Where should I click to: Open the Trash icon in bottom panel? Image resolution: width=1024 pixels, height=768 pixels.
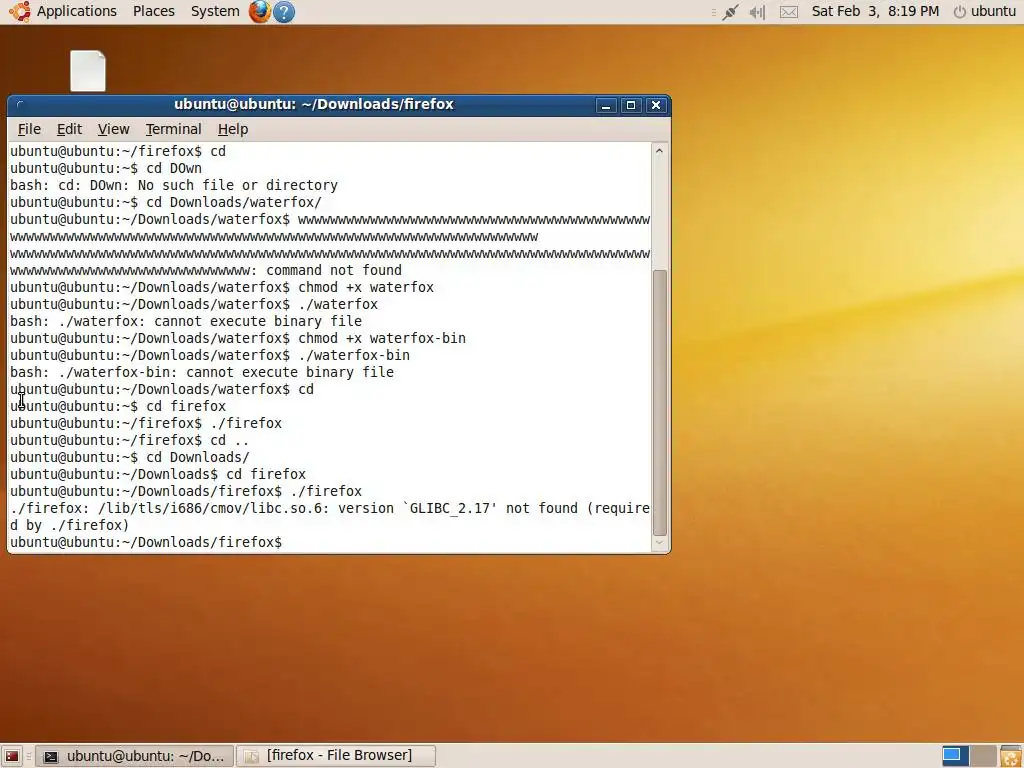point(1010,756)
